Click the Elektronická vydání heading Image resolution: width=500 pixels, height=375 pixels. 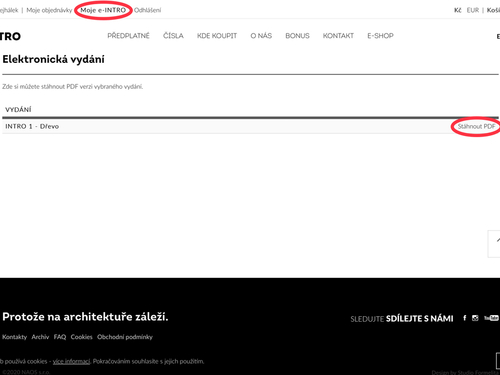[53, 59]
